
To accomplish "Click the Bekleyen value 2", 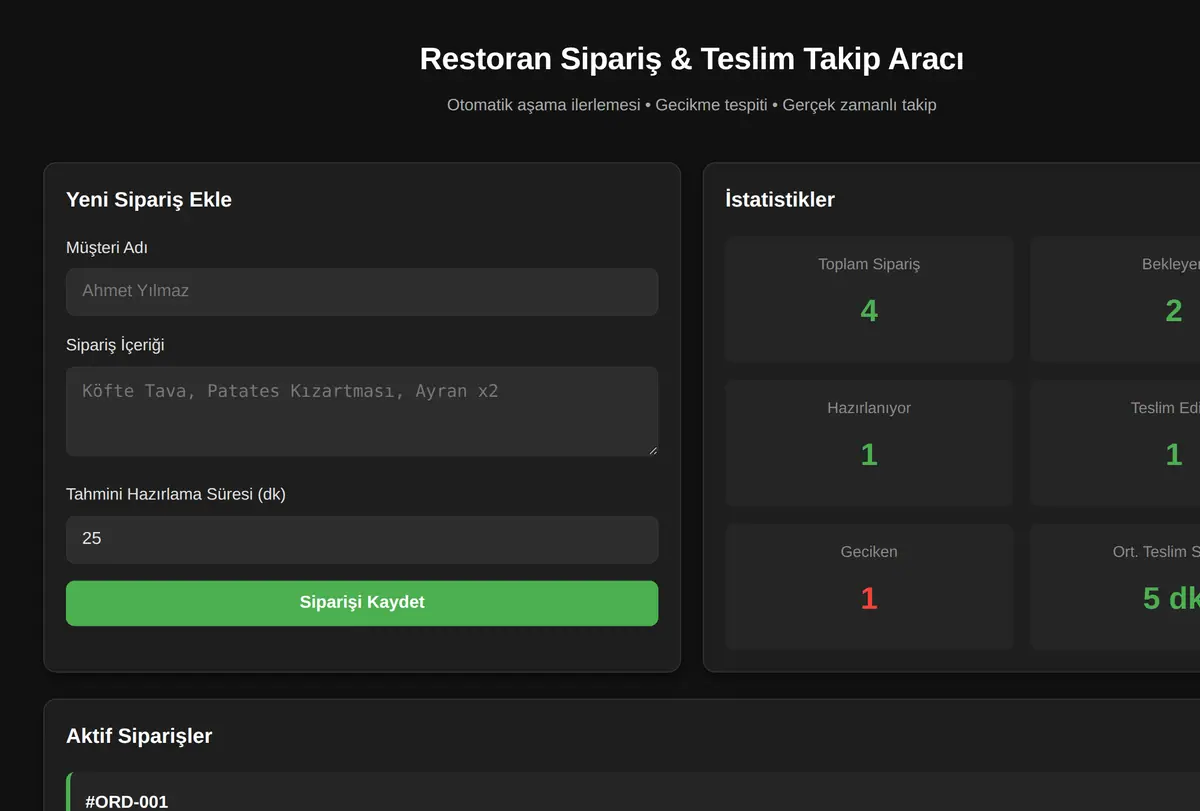I will tap(1174, 311).
